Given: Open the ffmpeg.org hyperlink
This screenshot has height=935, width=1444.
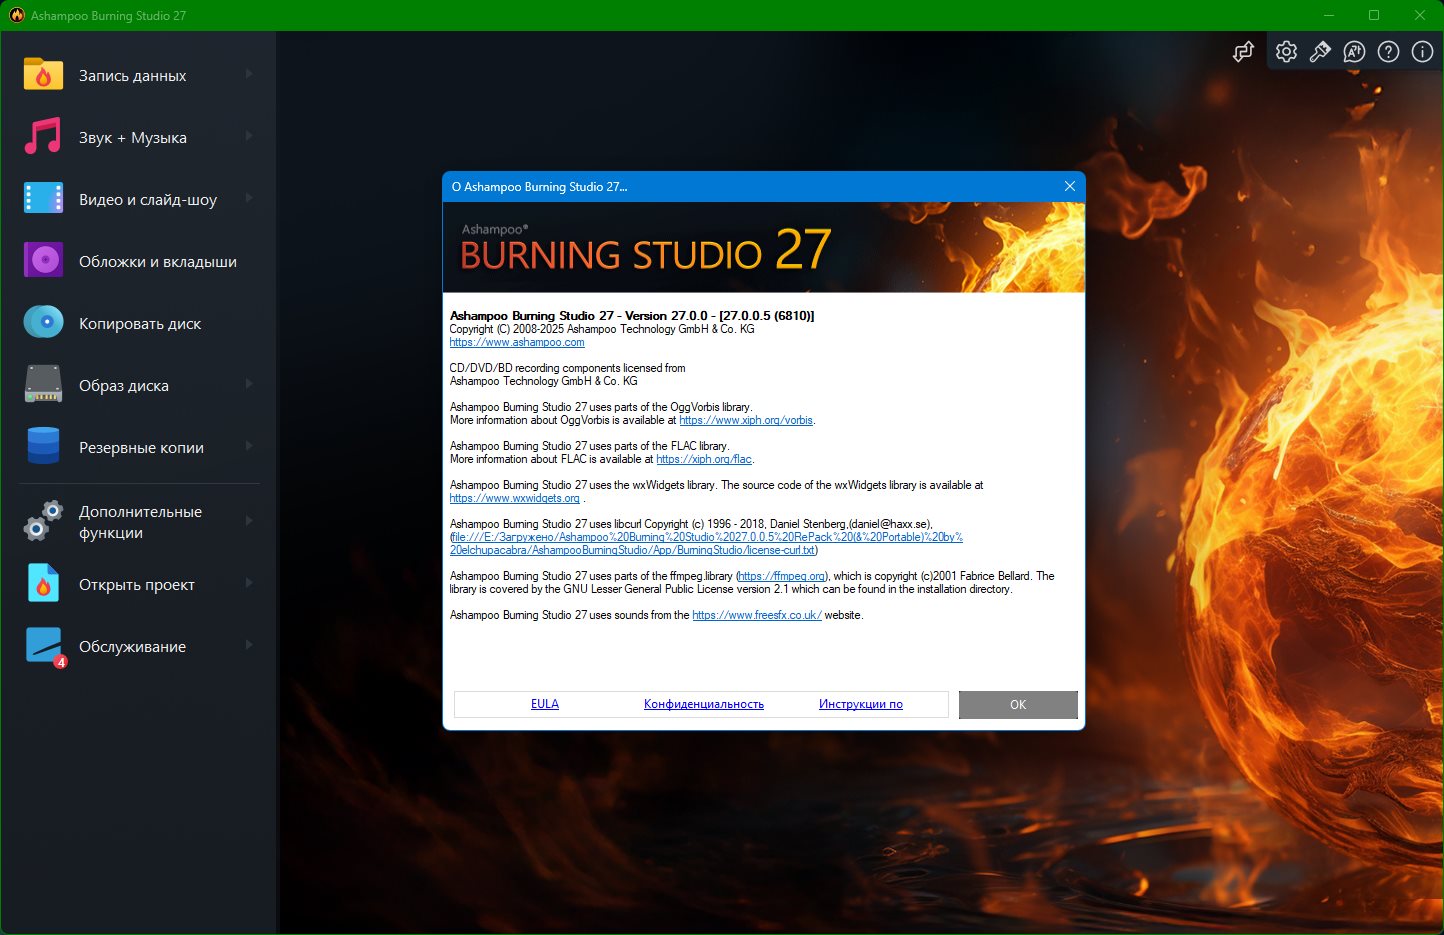Looking at the screenshot, I should coord(782,576).
